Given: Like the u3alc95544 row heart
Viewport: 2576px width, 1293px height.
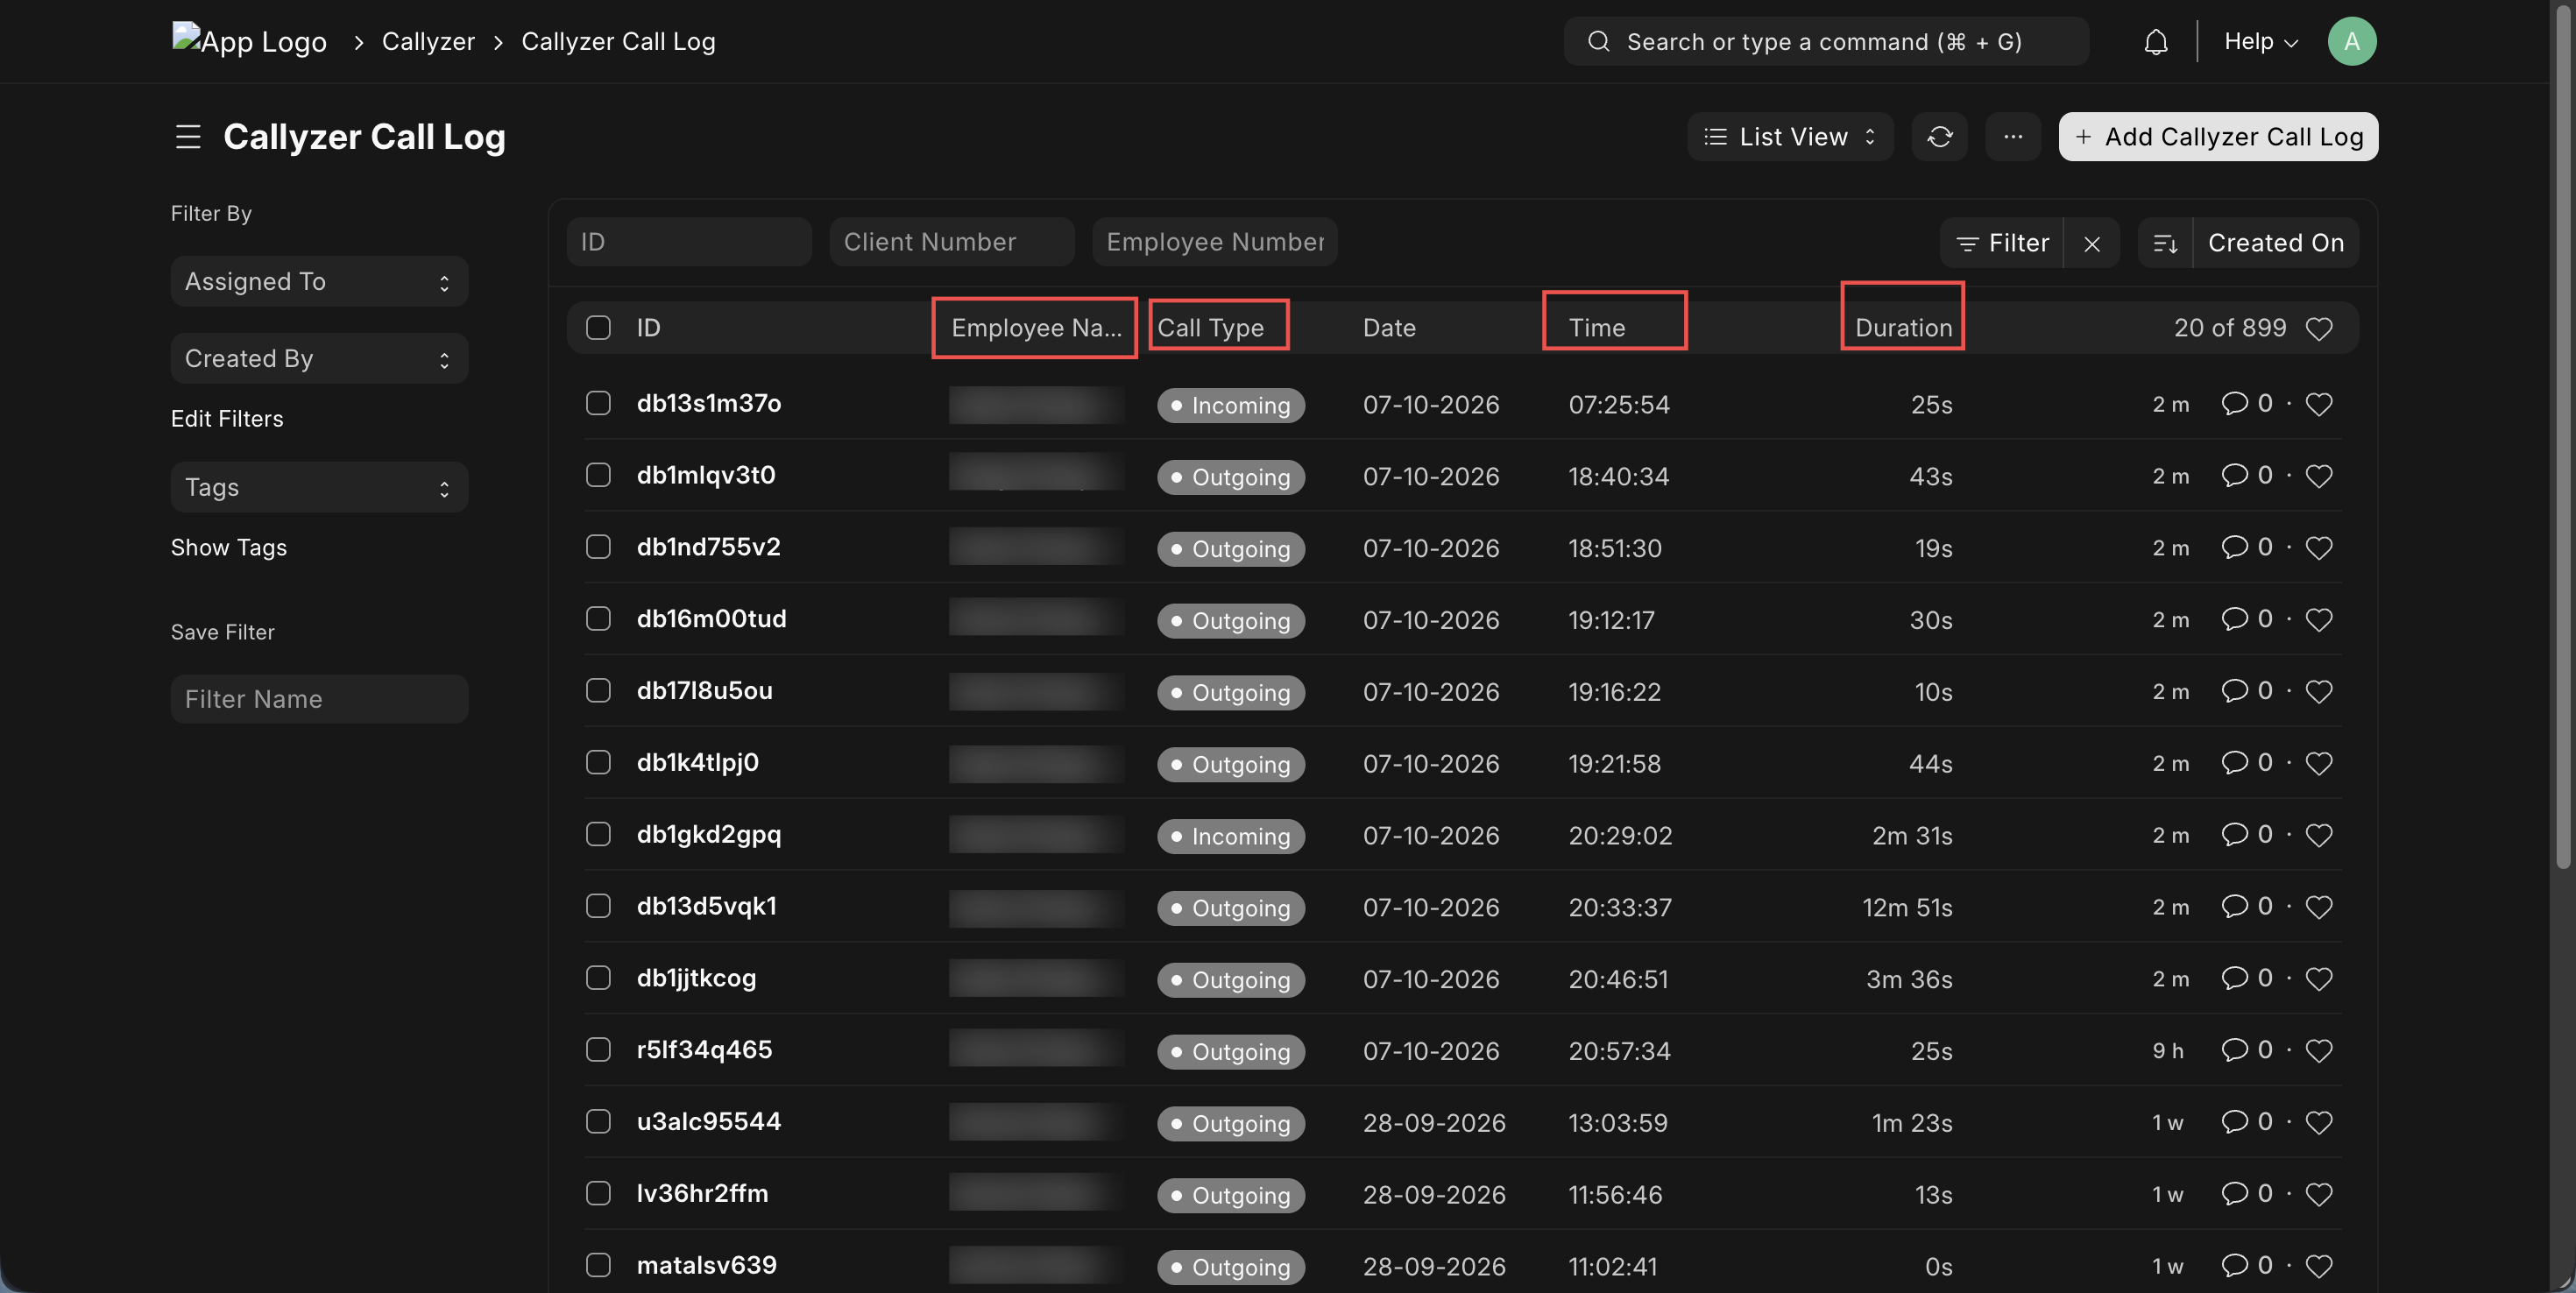Looking at the screenshot, I should click(x=2319, y=1122).
